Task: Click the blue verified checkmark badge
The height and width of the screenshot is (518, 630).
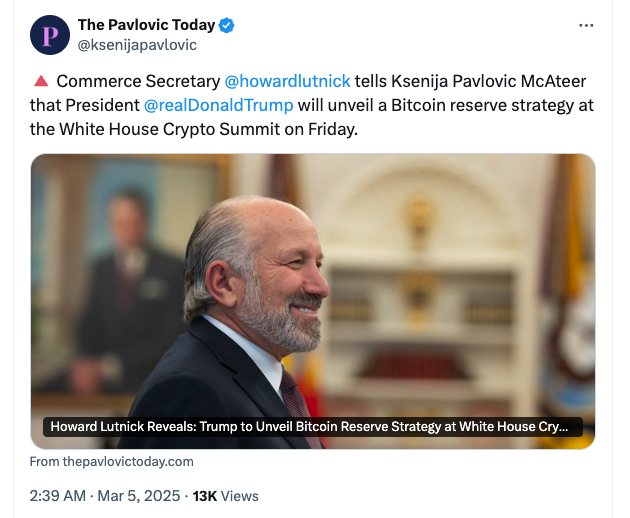Action: tap(226, 25)
